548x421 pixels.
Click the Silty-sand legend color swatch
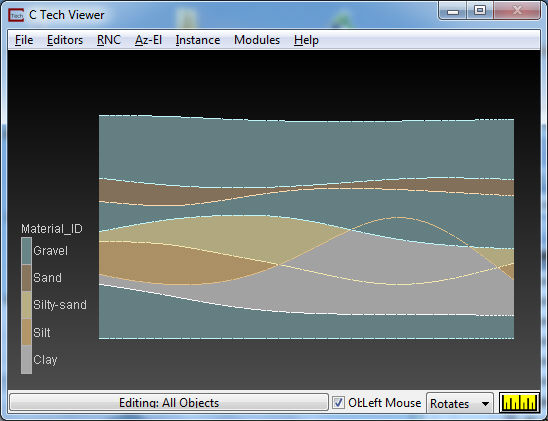pyautogui.click(x=26, y=305)
